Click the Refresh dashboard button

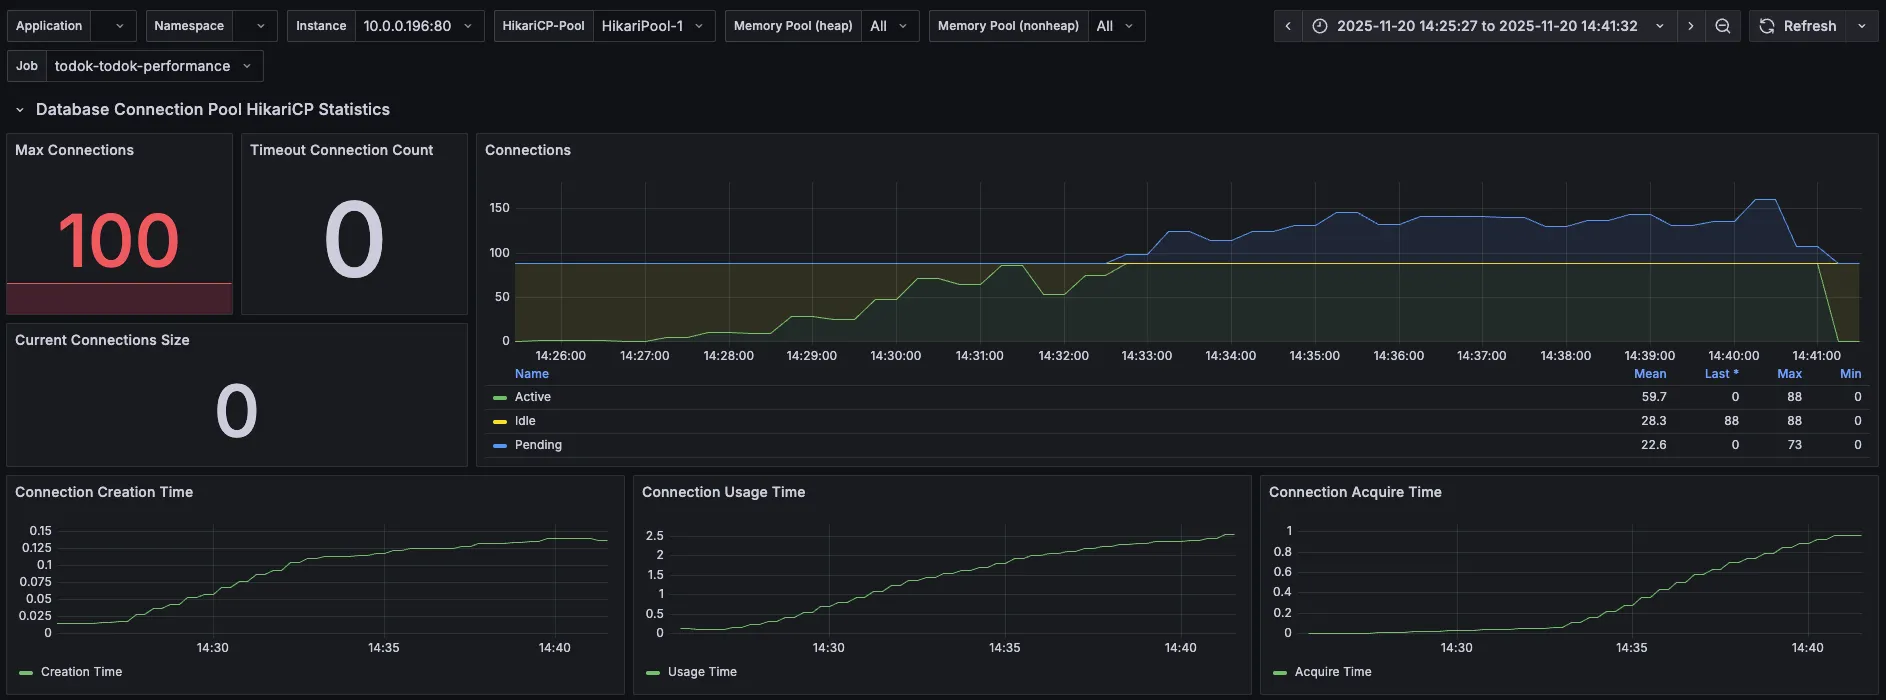click(1798, 26)
